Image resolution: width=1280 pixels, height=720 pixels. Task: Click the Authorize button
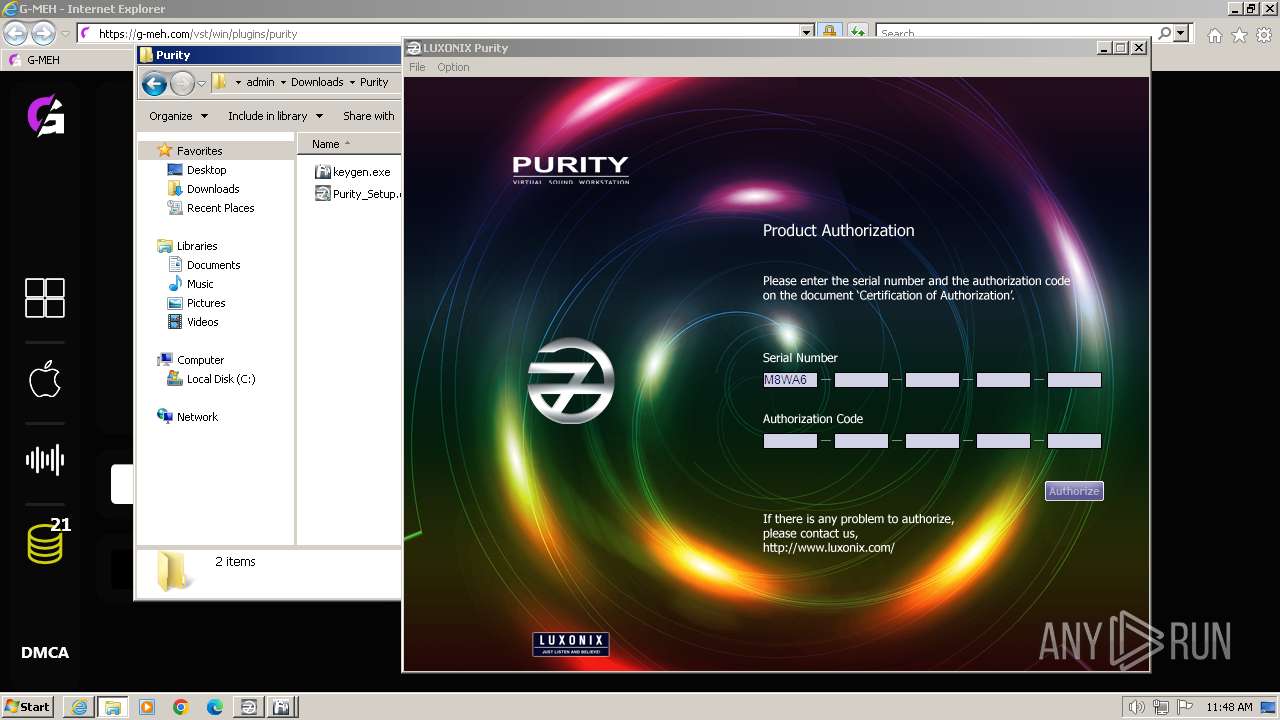(1074, 491)
